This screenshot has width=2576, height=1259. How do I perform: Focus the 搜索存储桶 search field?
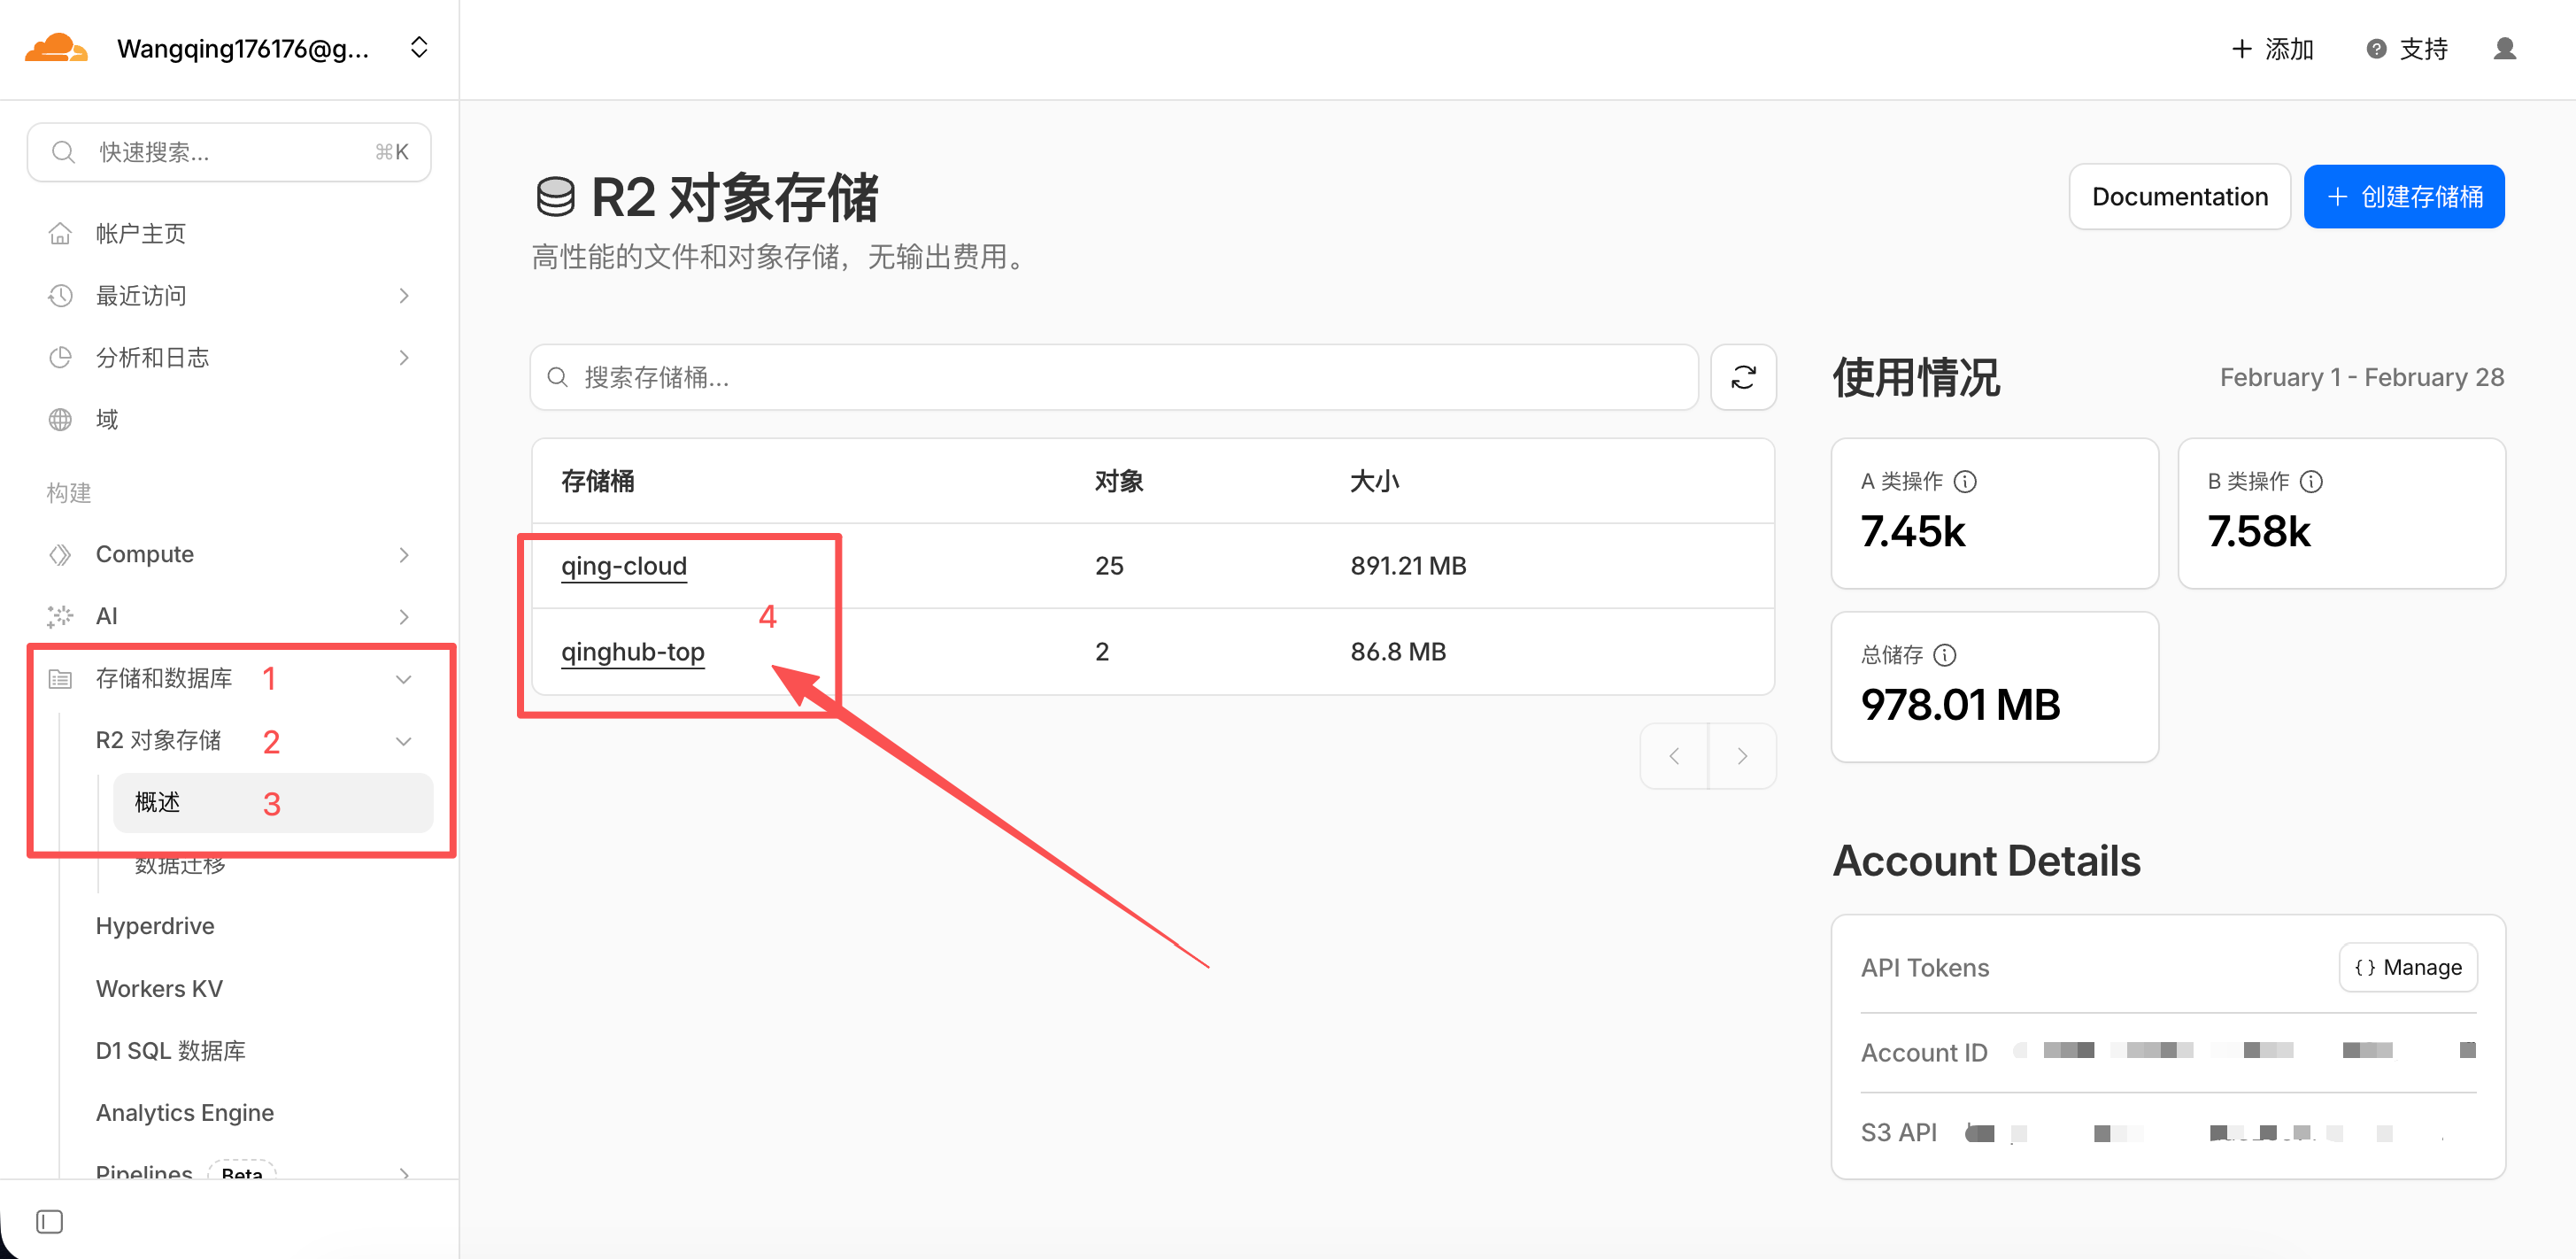1113,377
